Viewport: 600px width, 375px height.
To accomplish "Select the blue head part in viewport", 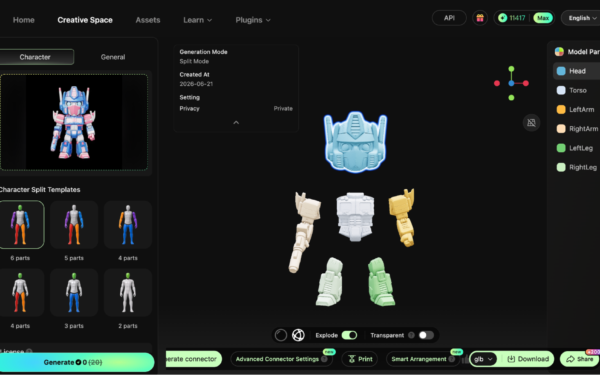I will 355,142.
